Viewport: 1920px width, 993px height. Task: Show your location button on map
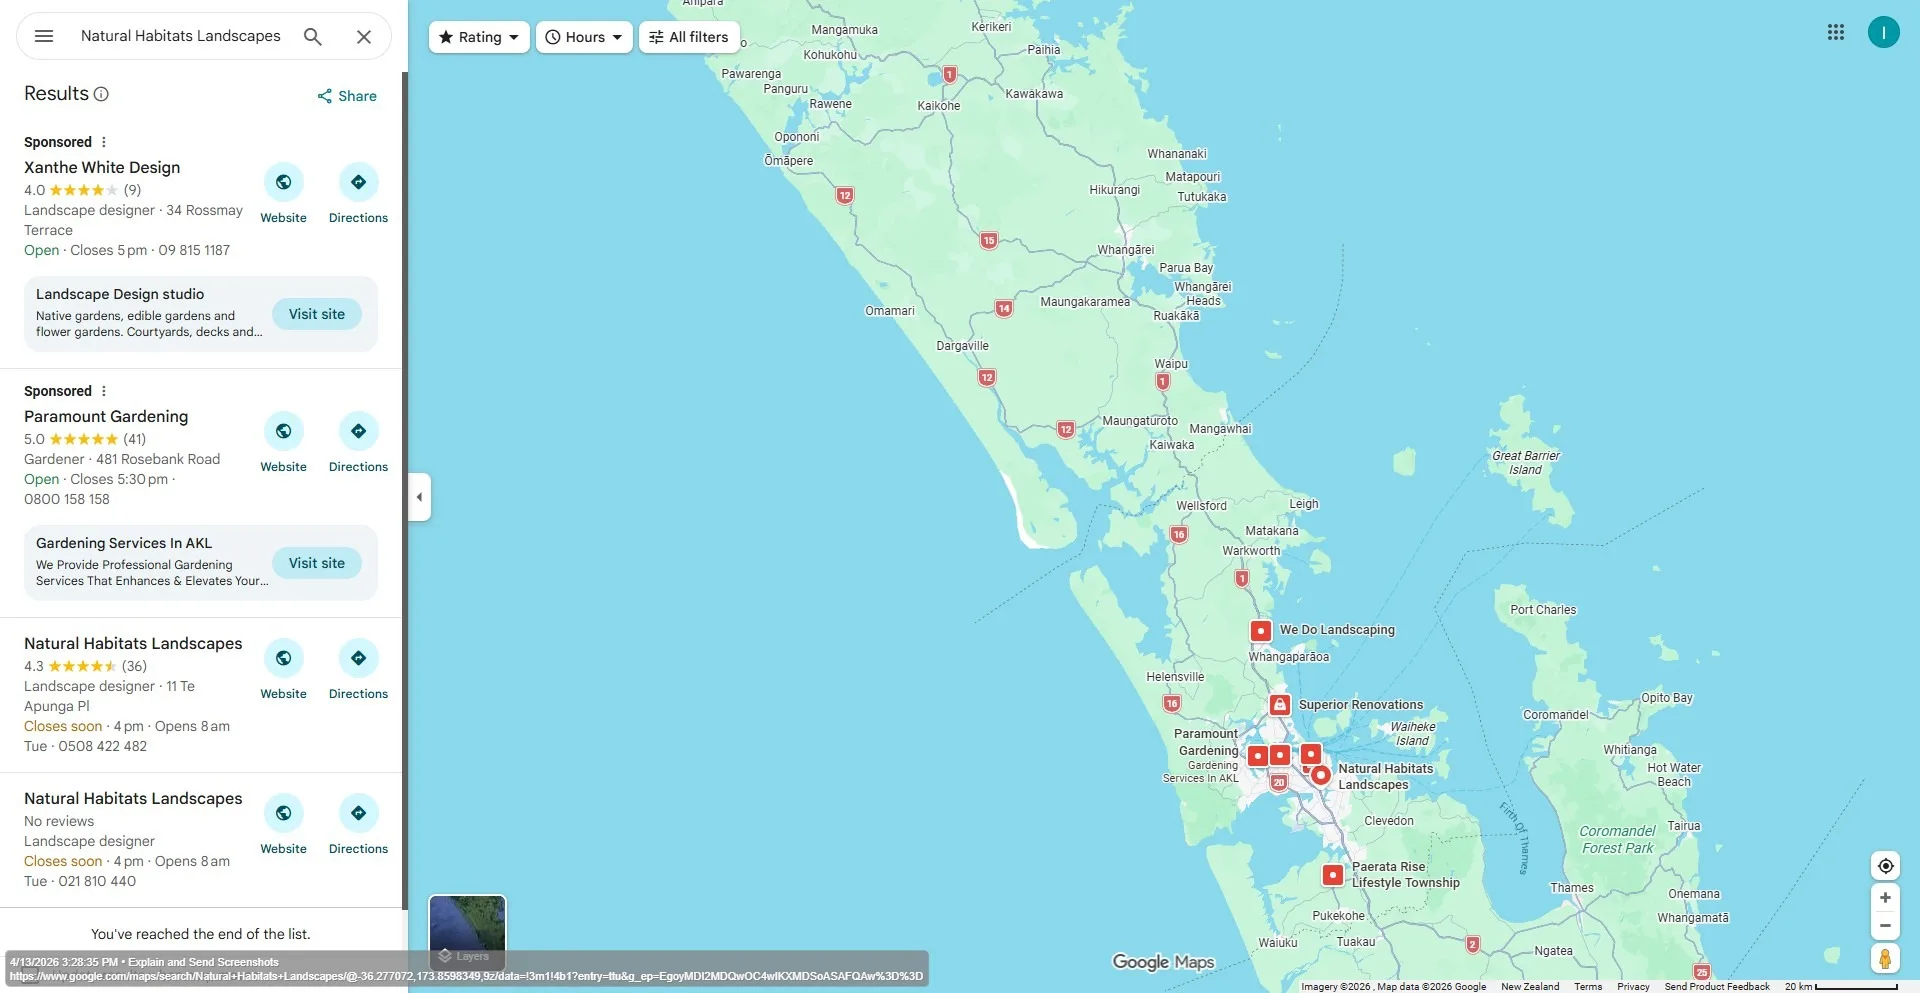click(1885, 866)
